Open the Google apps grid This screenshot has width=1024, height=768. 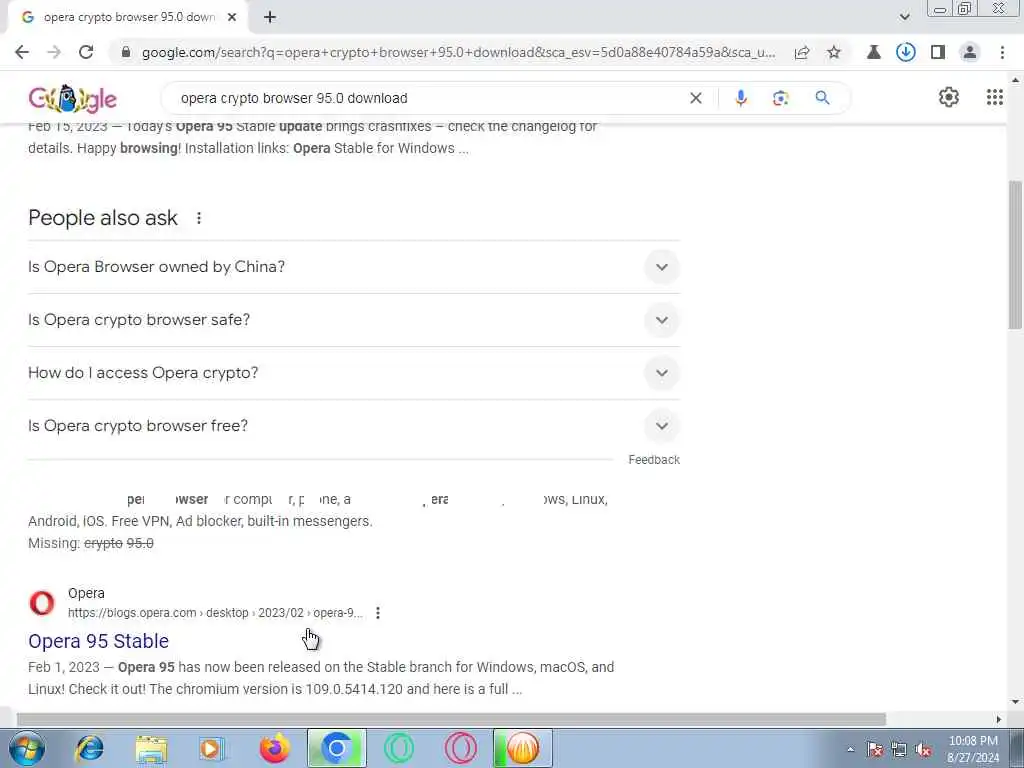pos(995,97)
